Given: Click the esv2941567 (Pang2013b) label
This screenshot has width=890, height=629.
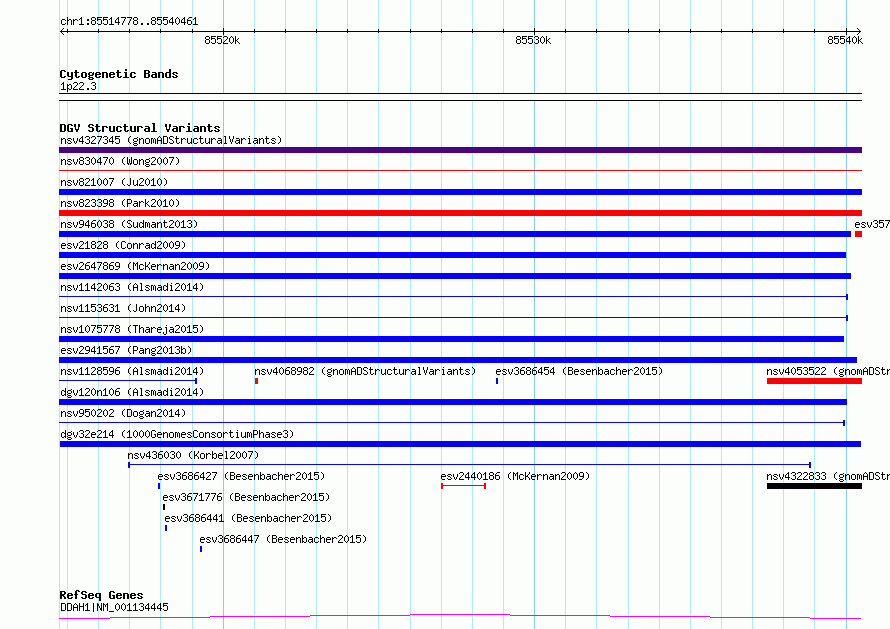Looking at the screenshot, I should 126,350.
